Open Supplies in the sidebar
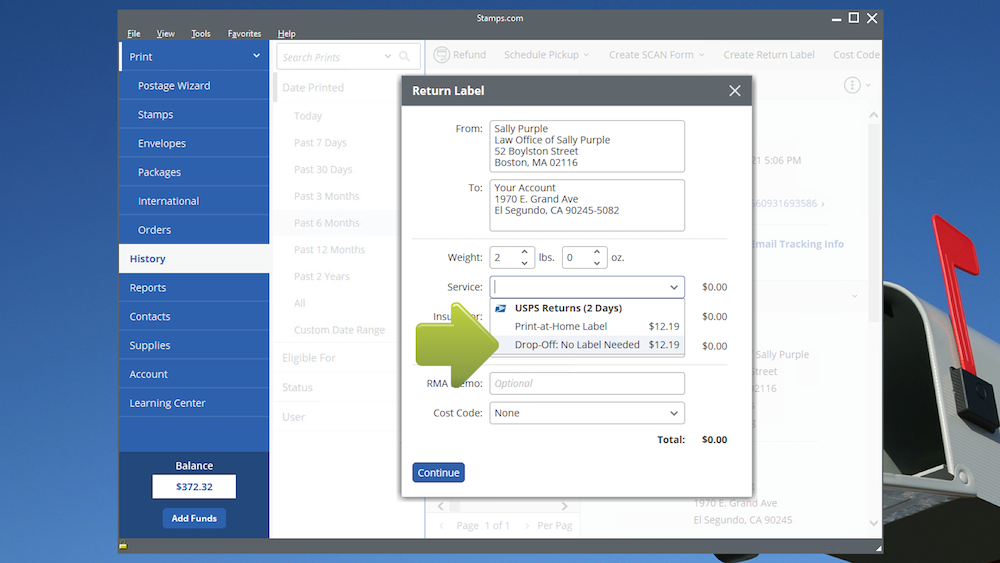This screenshot has height=563, width=1000. pyautogui.click(x=194, y=345)
